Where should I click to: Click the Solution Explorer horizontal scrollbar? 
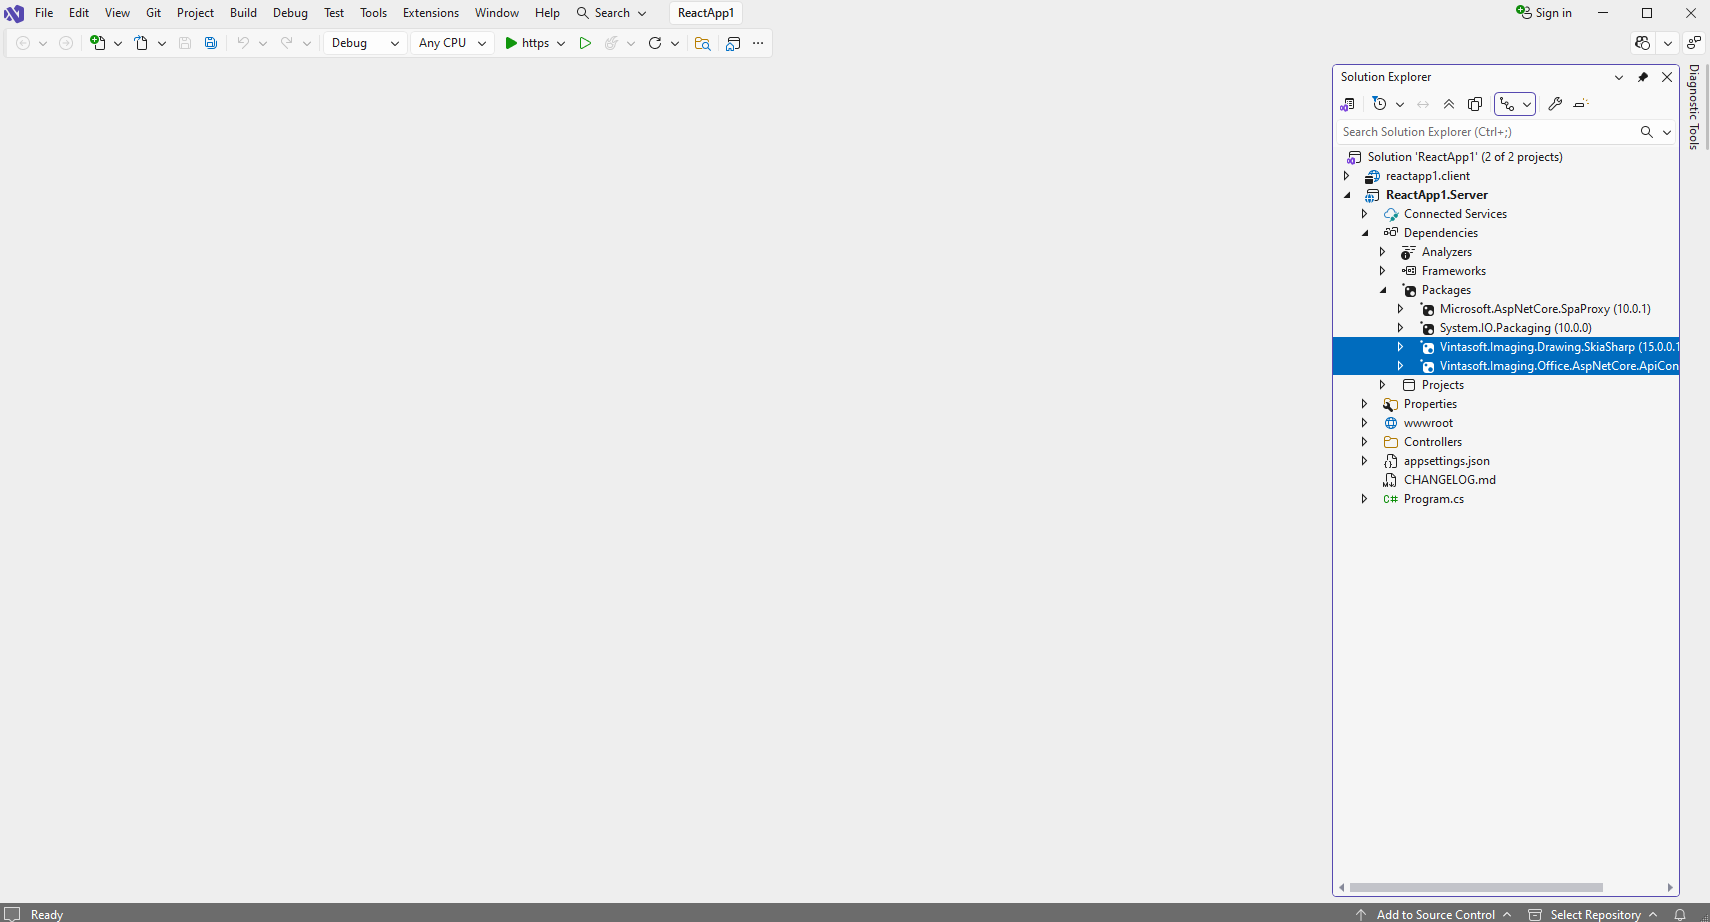pyautogui.click(x=1475, y=887)
